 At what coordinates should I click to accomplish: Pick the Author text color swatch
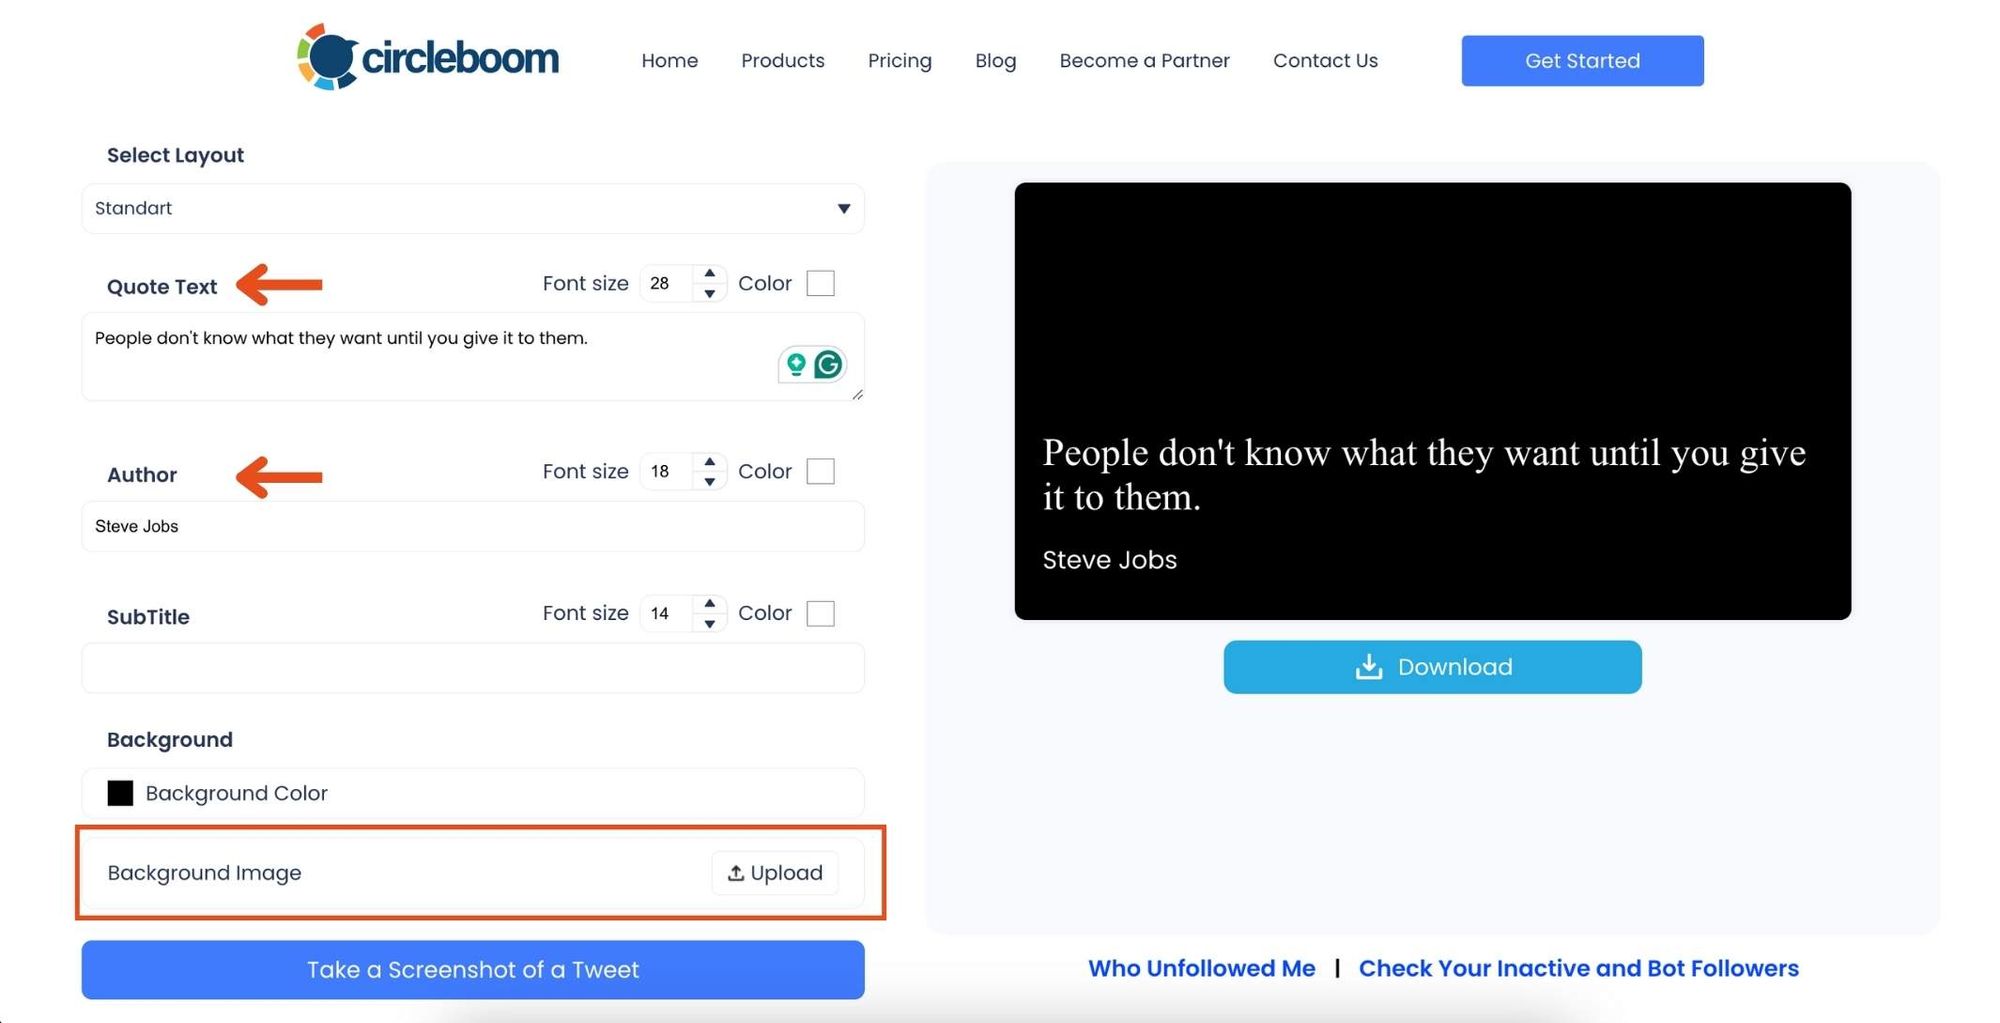(820, 471)
